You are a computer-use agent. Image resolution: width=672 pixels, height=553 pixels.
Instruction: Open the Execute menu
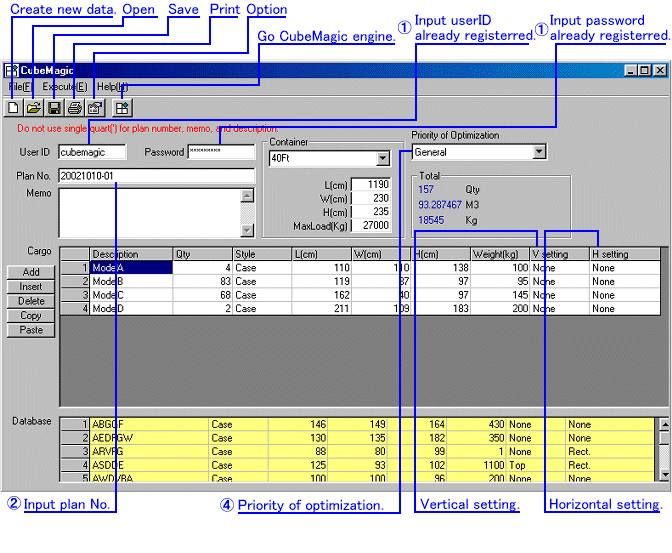coord(64,87)
